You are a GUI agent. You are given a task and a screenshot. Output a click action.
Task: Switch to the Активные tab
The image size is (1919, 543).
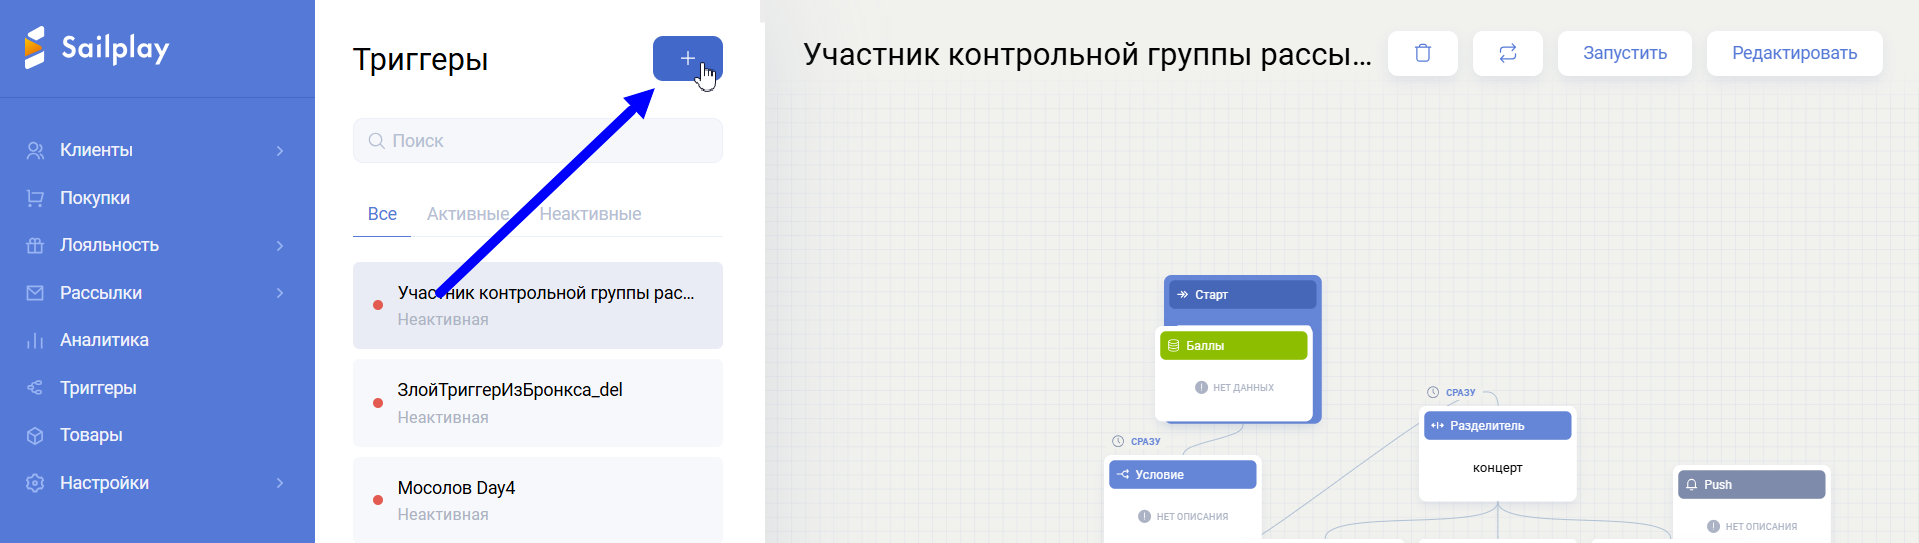pos(467,214)
